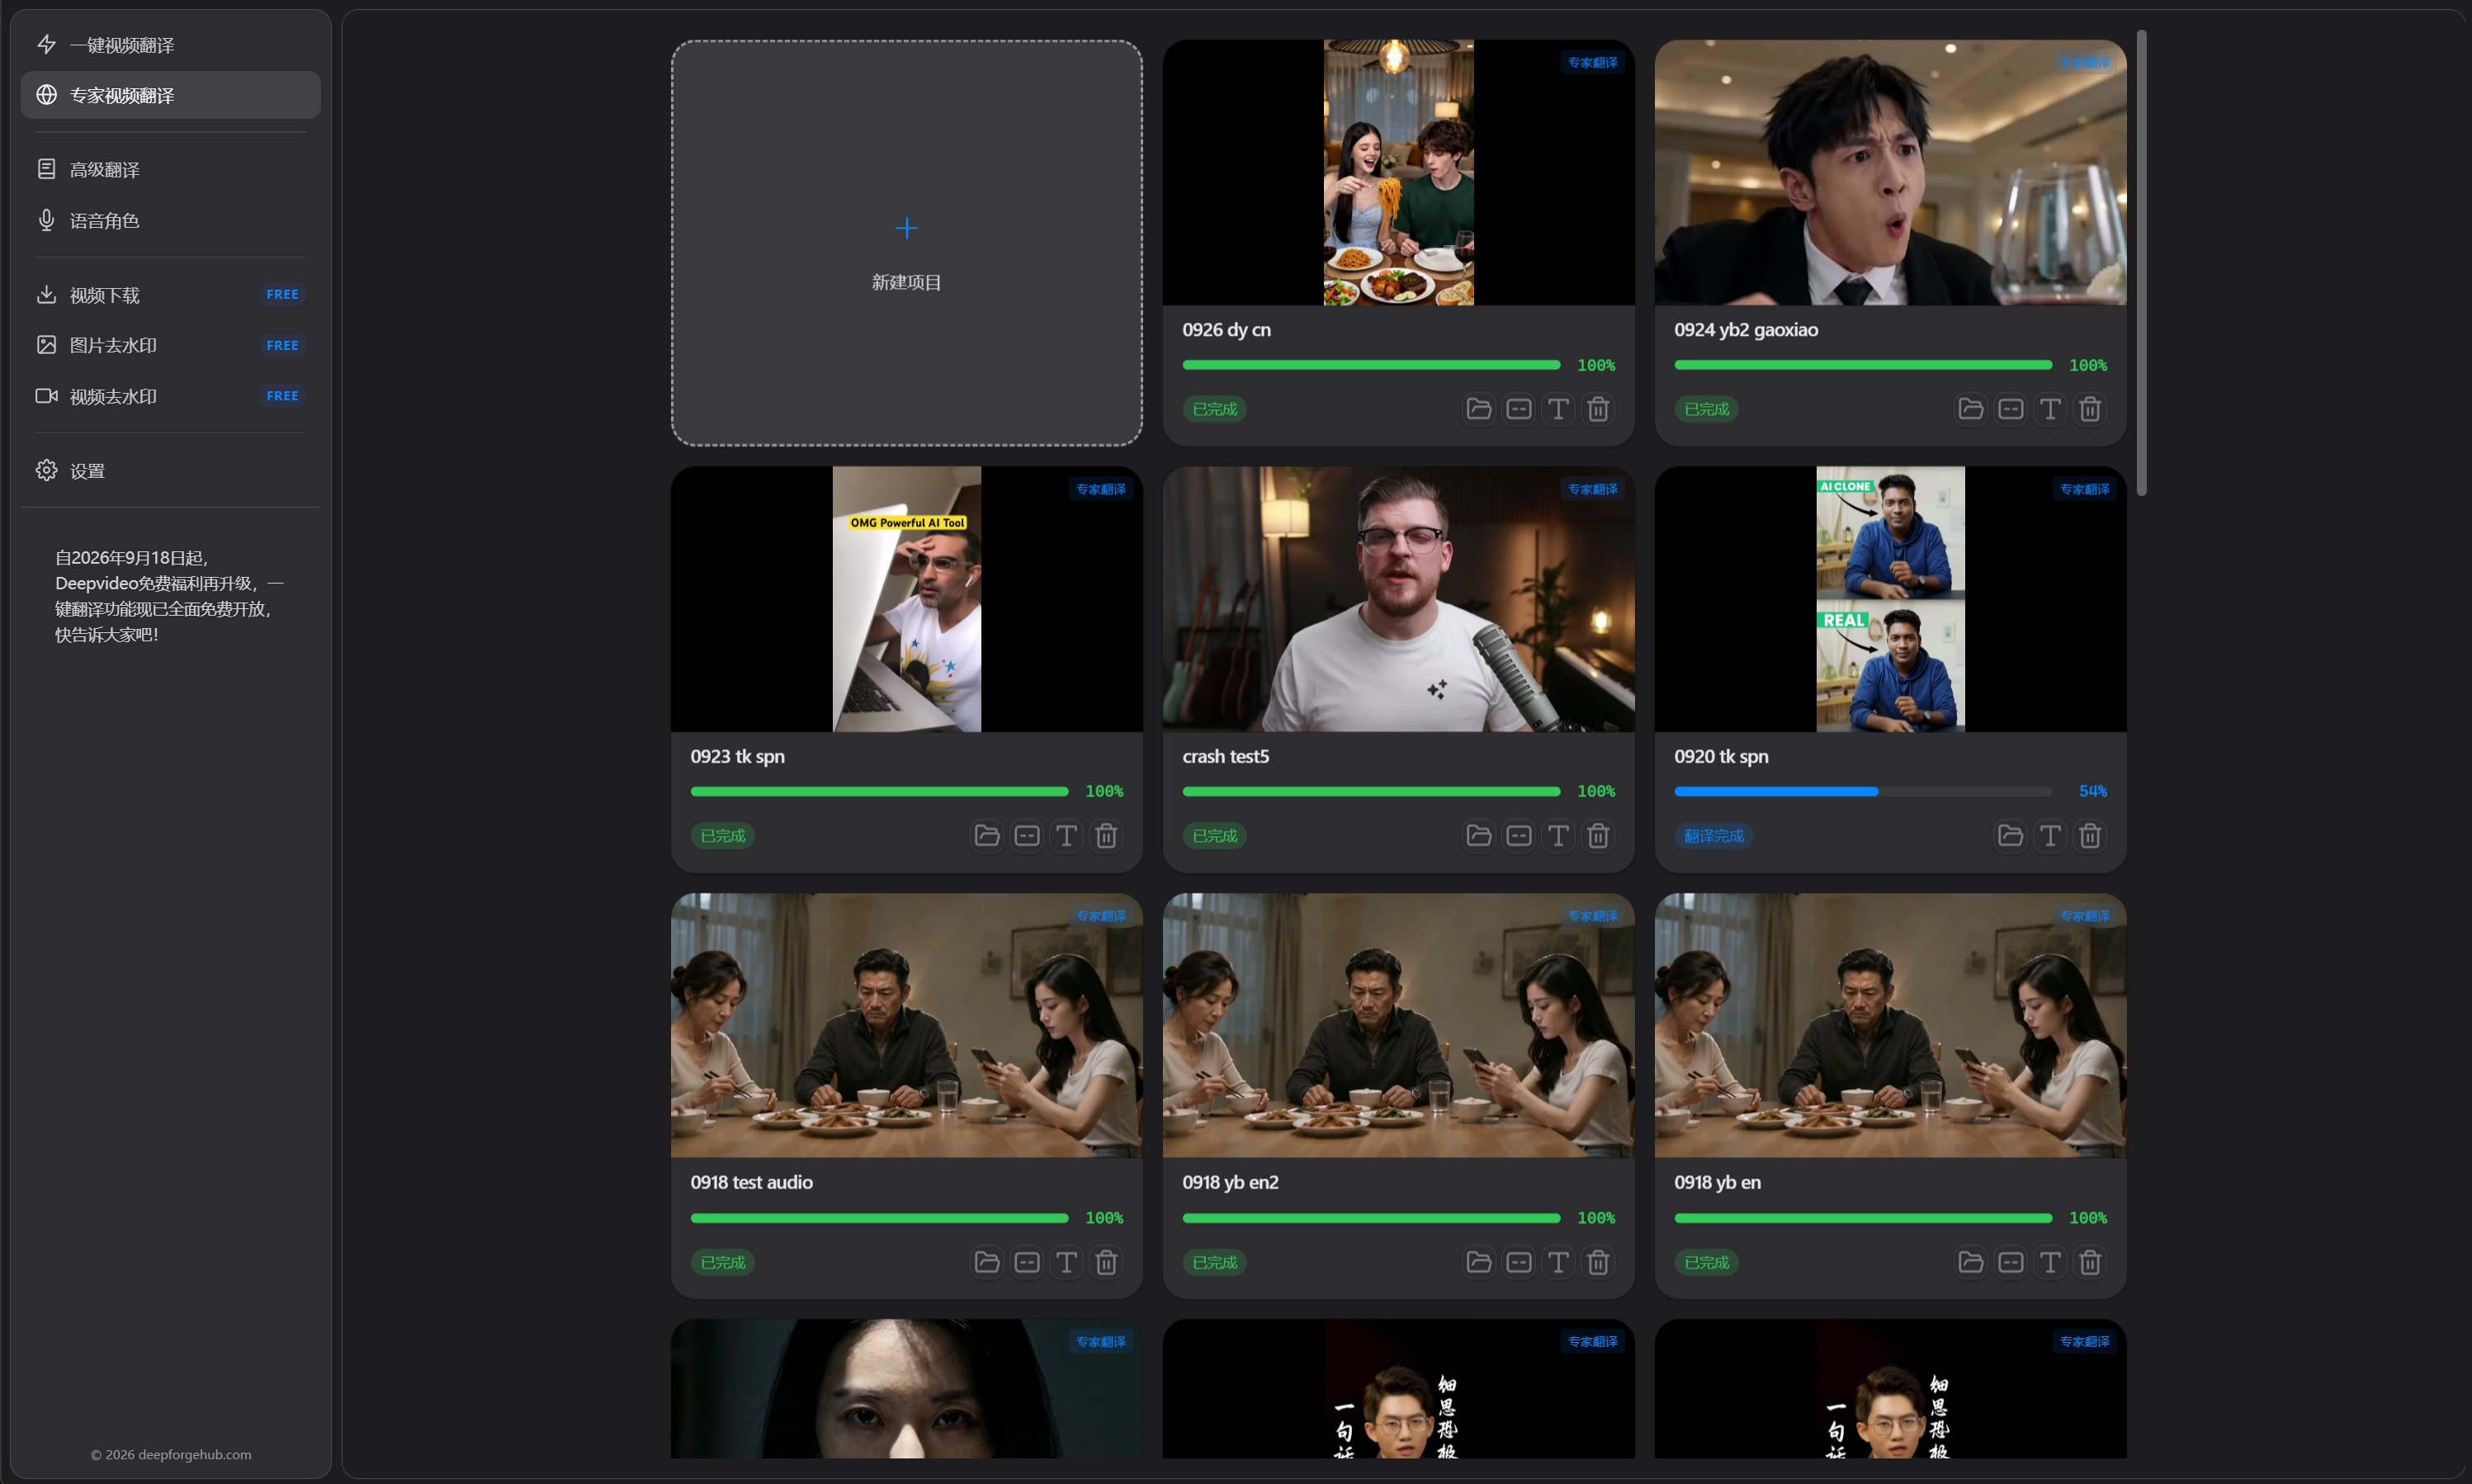Viewport: 2472px width, 1484px height.
Task: Open folder icon on 0920 tk spn card
Action: pos(2010,836)
